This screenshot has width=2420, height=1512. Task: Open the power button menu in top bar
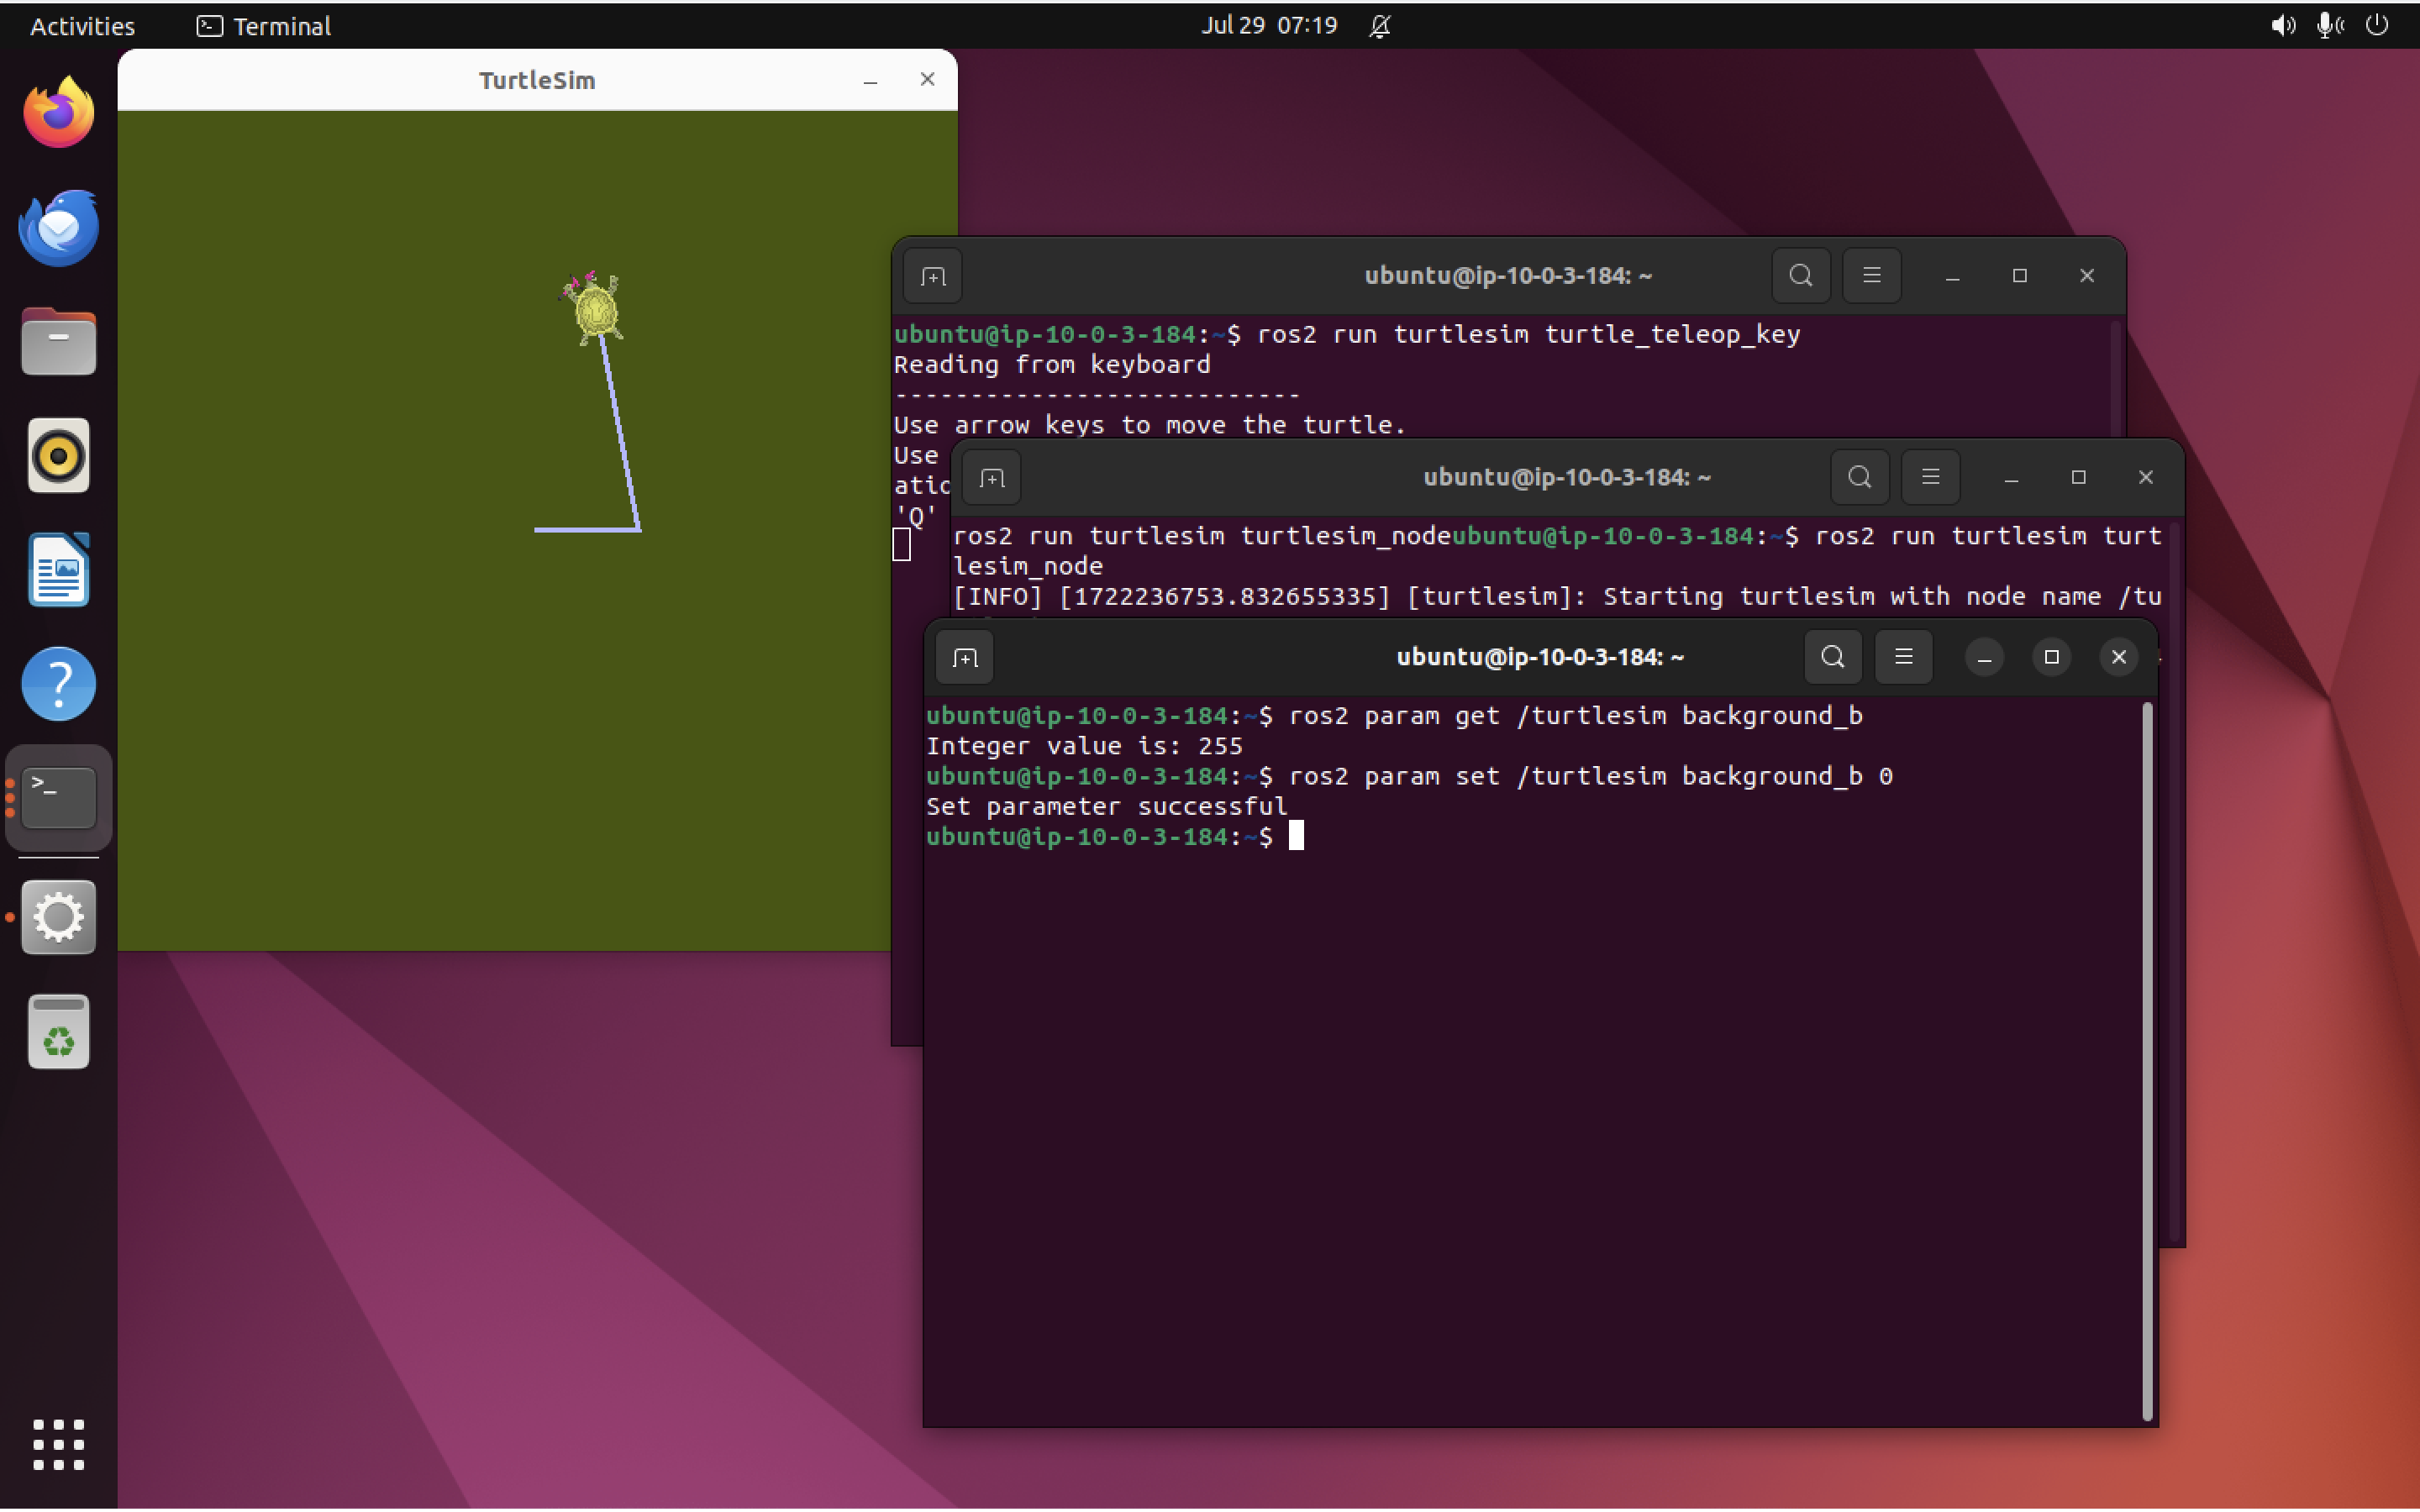pyautogui.click(x=2378, y=26)
